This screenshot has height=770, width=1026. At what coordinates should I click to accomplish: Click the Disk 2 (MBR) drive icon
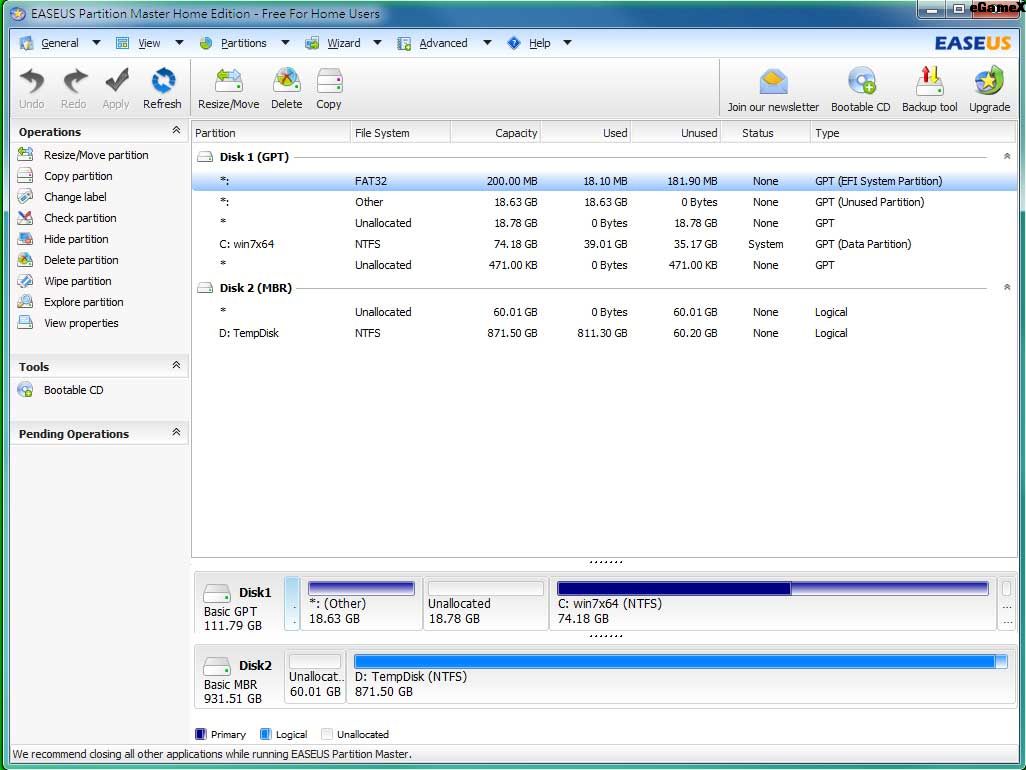[x=205, y=288]
